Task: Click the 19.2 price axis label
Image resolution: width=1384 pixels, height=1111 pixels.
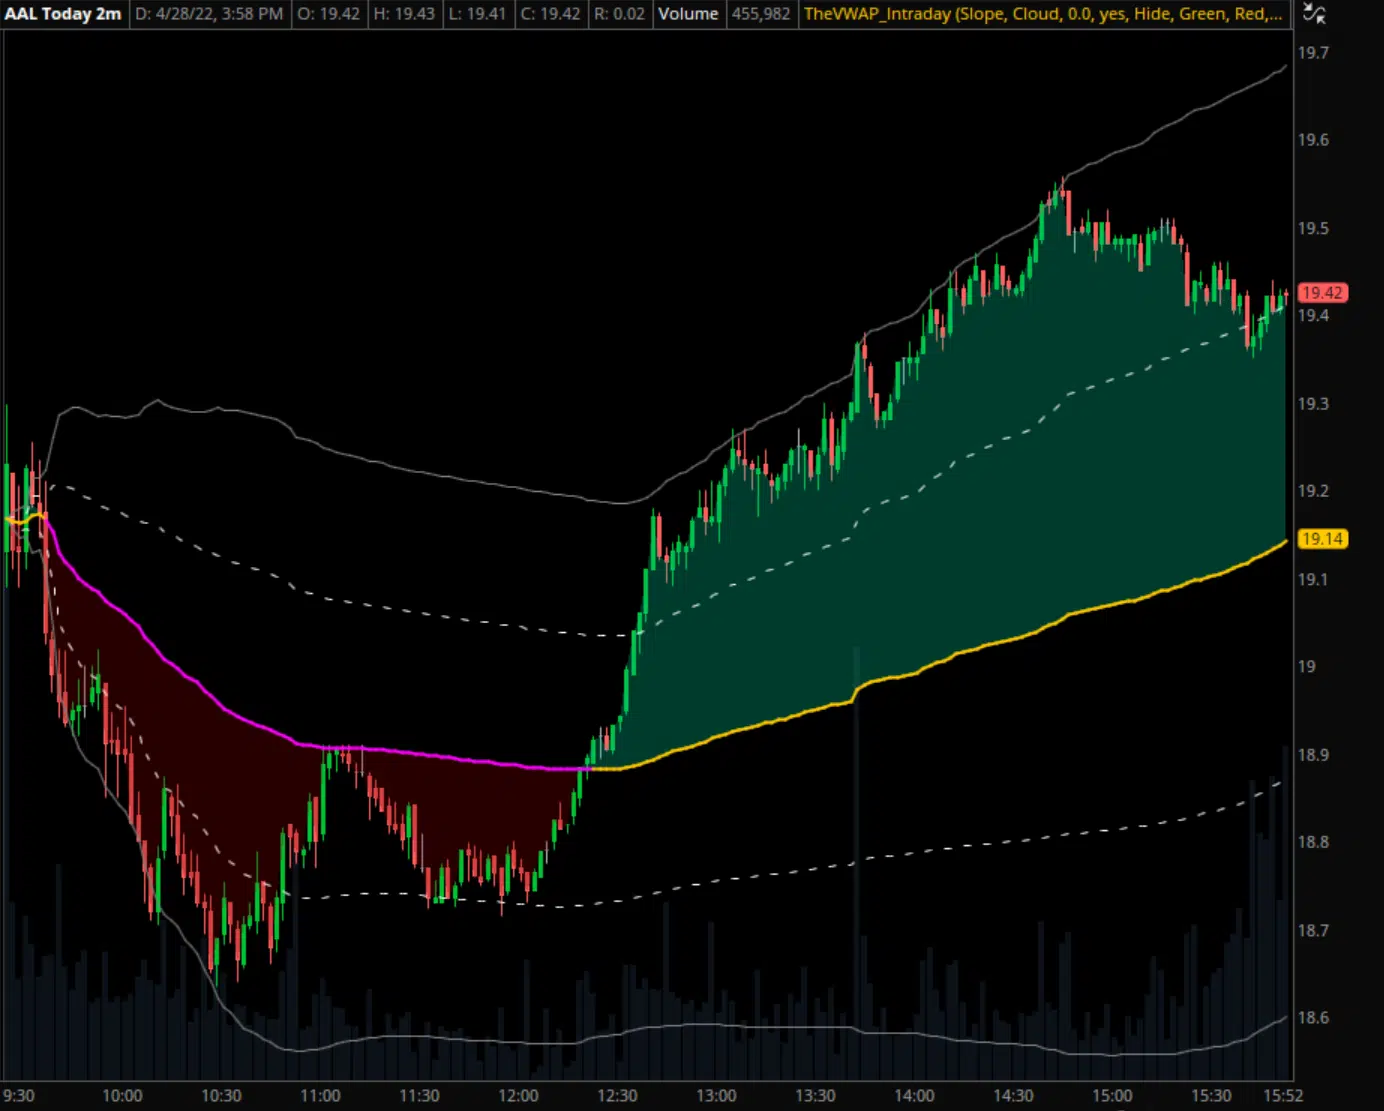Action: tap(1313, 491)
